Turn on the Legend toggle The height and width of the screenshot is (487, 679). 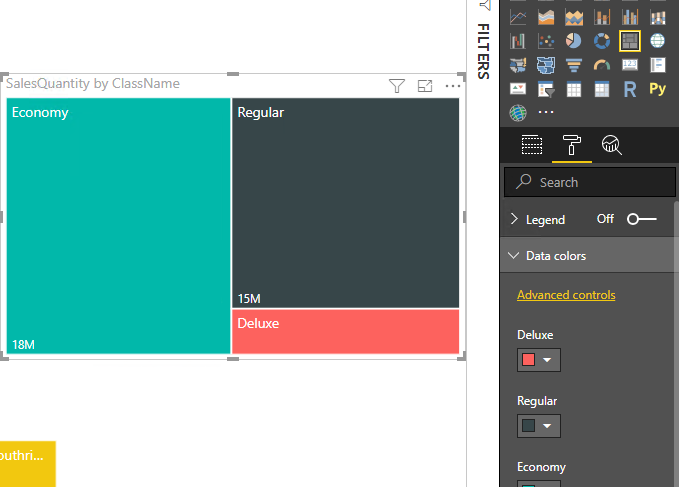tap(642, 219)
